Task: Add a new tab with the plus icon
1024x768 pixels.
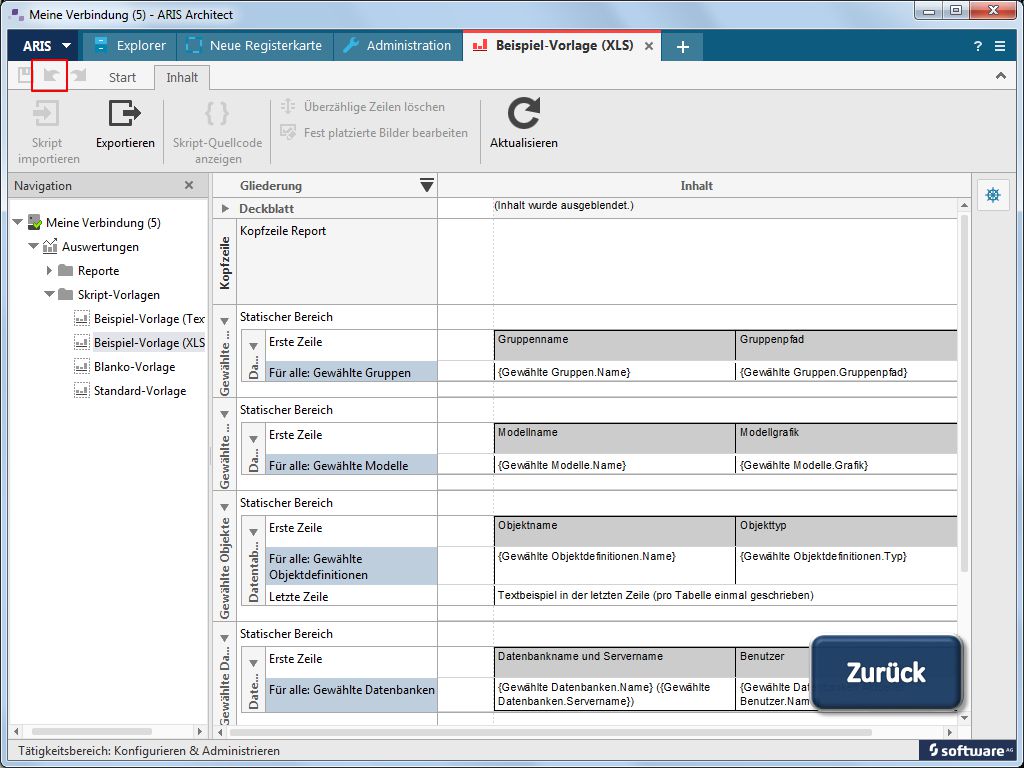Action: click(x=682, y=46)
